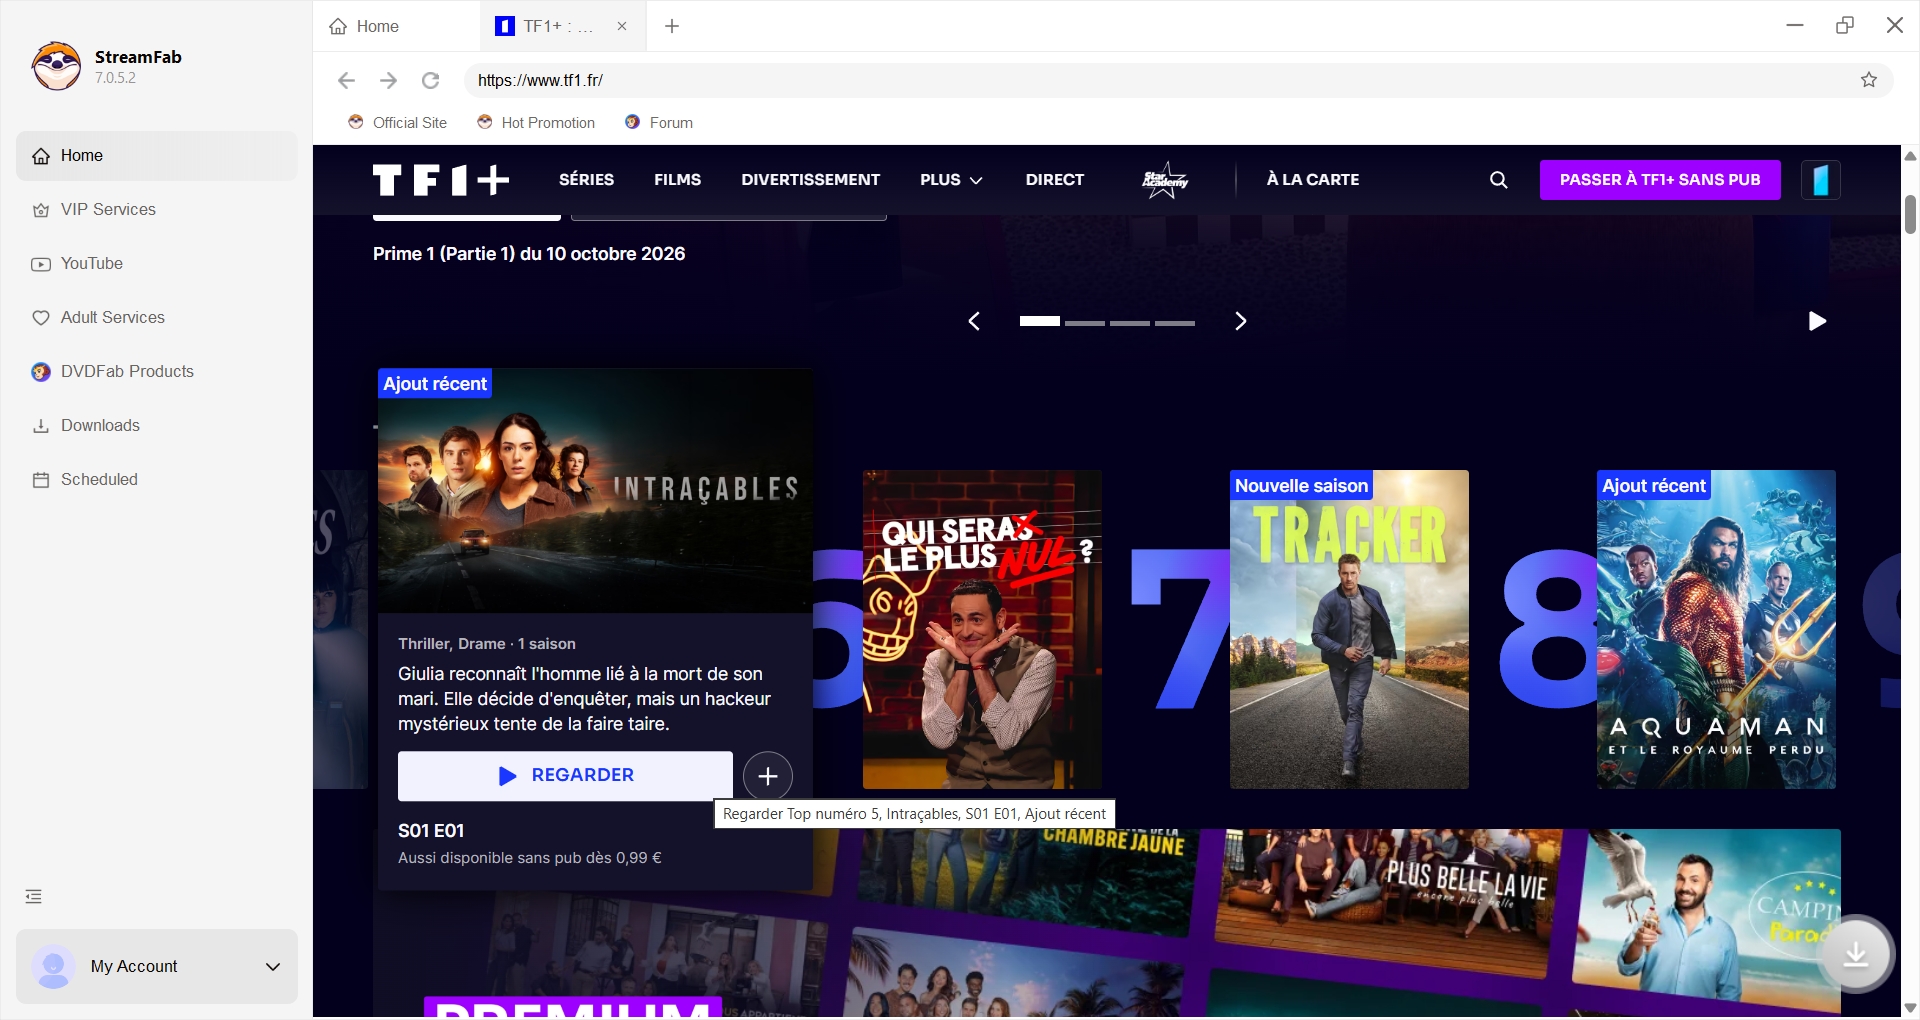Open Adult Services in sidebar

157,318
